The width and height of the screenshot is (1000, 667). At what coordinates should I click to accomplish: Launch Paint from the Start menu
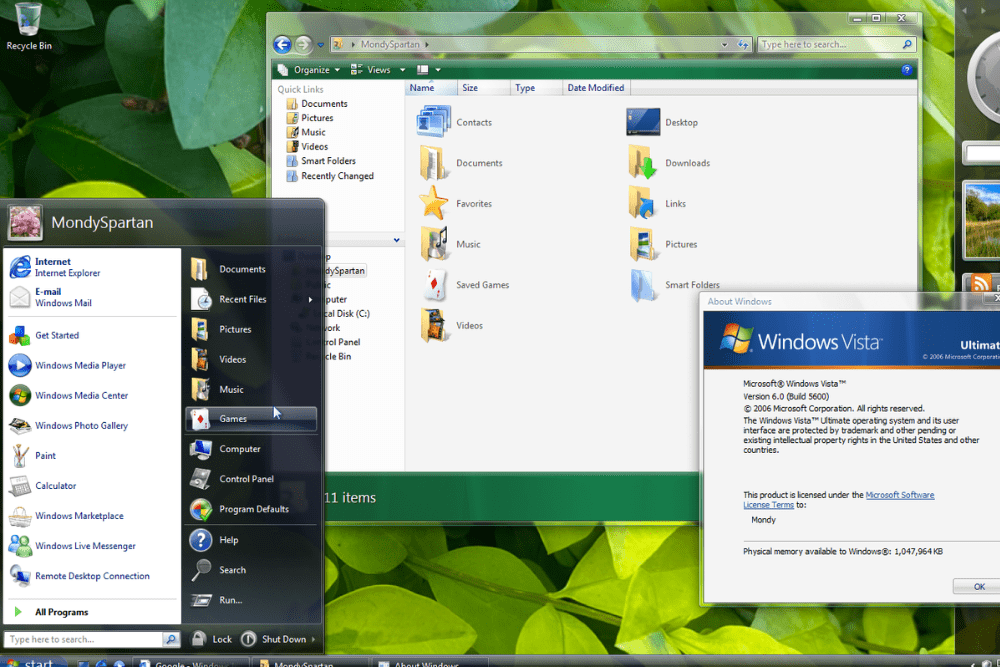(45, 456)
